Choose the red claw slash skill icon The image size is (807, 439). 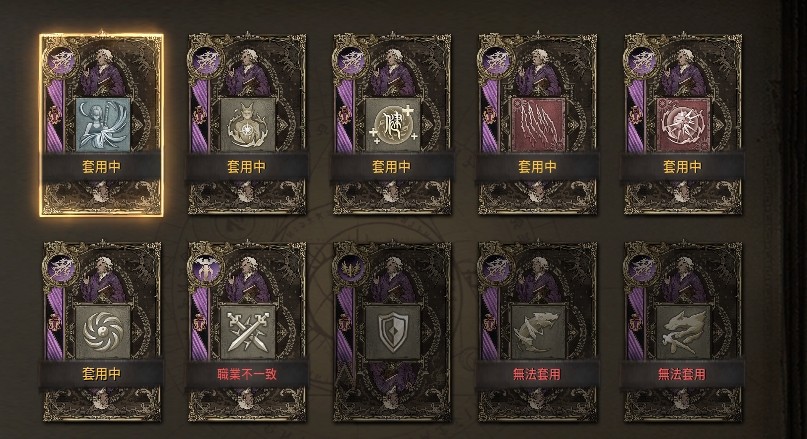[538, 125]
